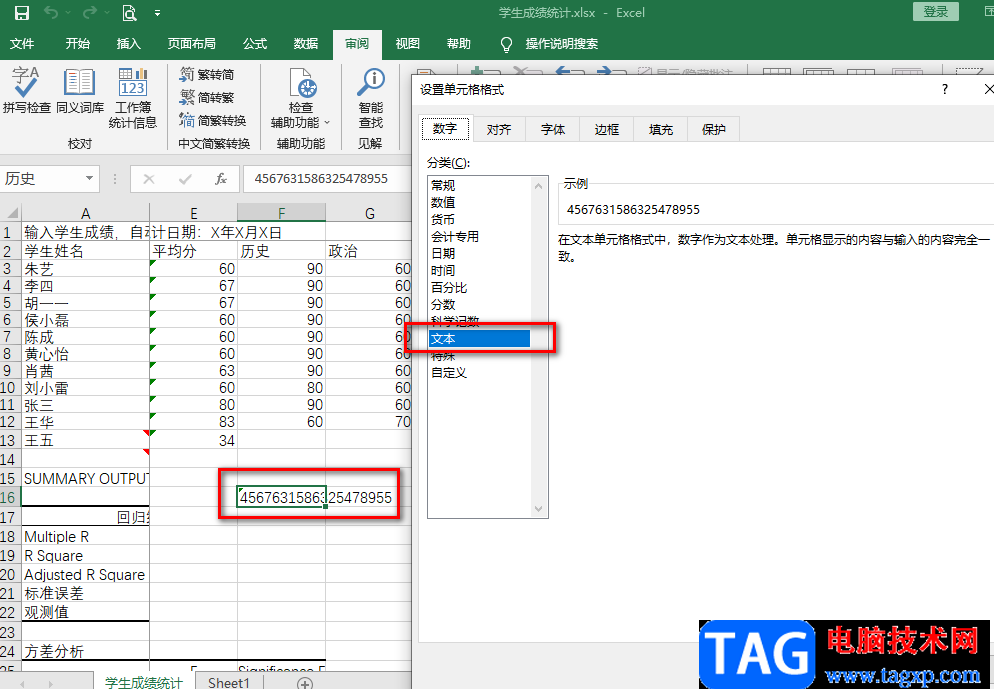The height and width of the screenshot is (689, 994).
Task: Confirm entry with the formula bar checkmark
Action: point(185,179)
